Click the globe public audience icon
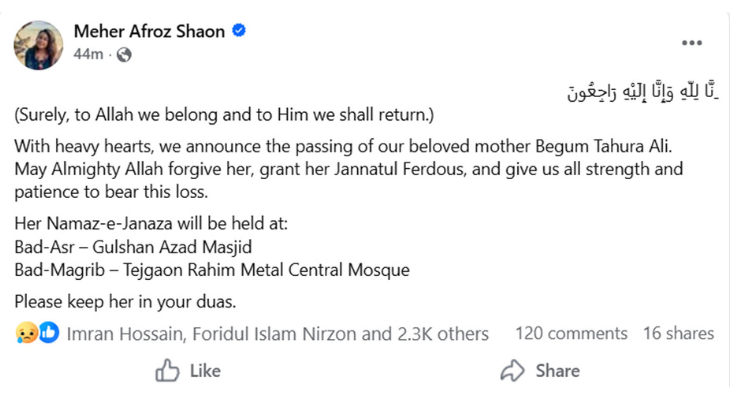Viewport: 730px width, 400px height. click(x=124, y=55)
